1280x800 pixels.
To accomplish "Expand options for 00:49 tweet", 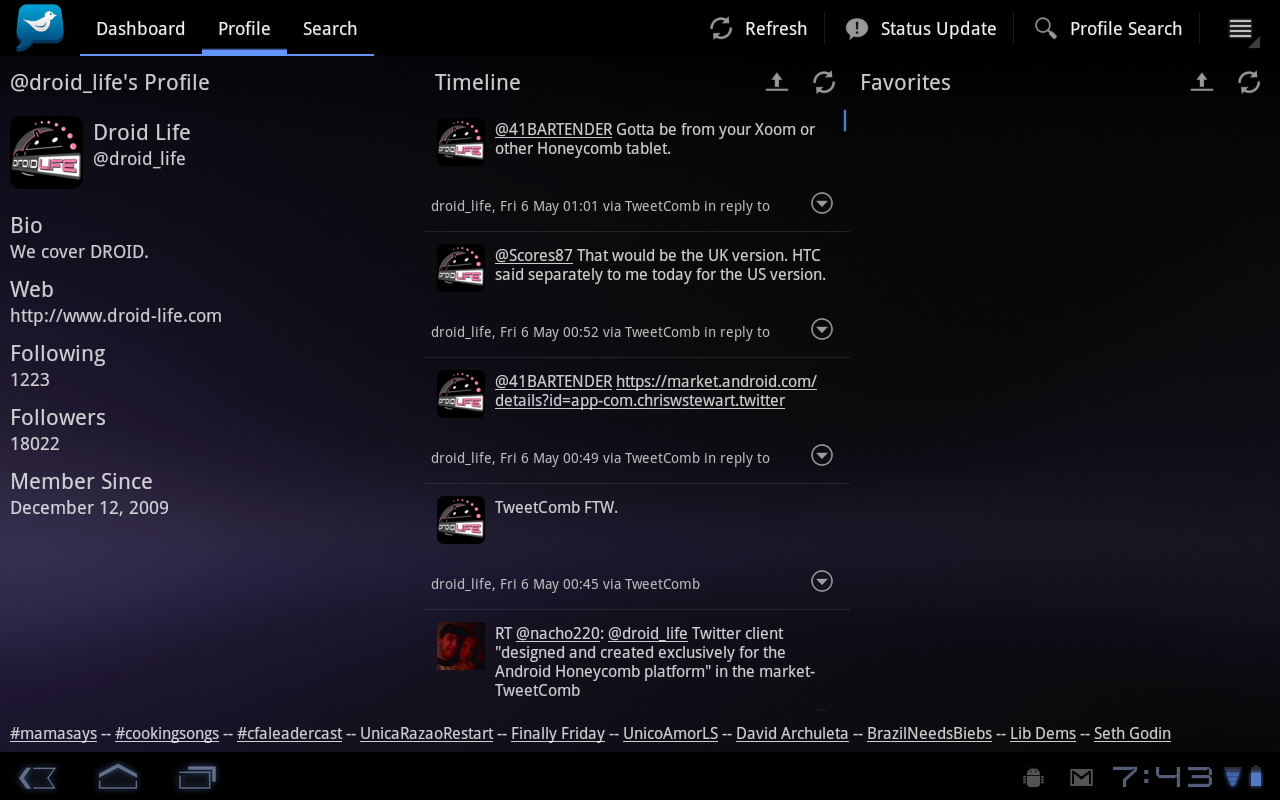I will pyautogui.click(x=822, y=456).
